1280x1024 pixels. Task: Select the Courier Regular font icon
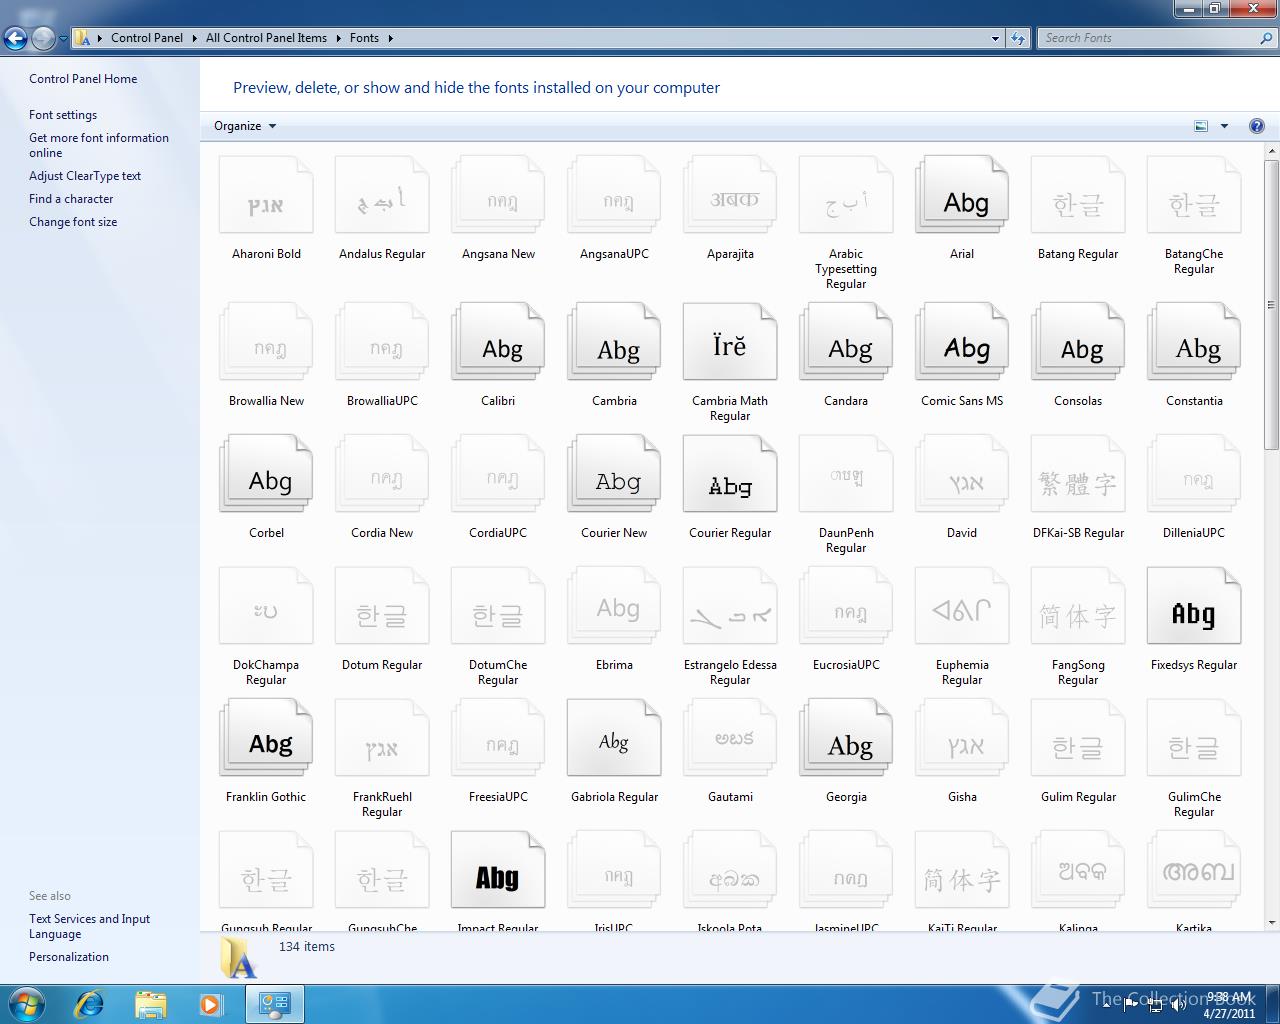point(730,474)
